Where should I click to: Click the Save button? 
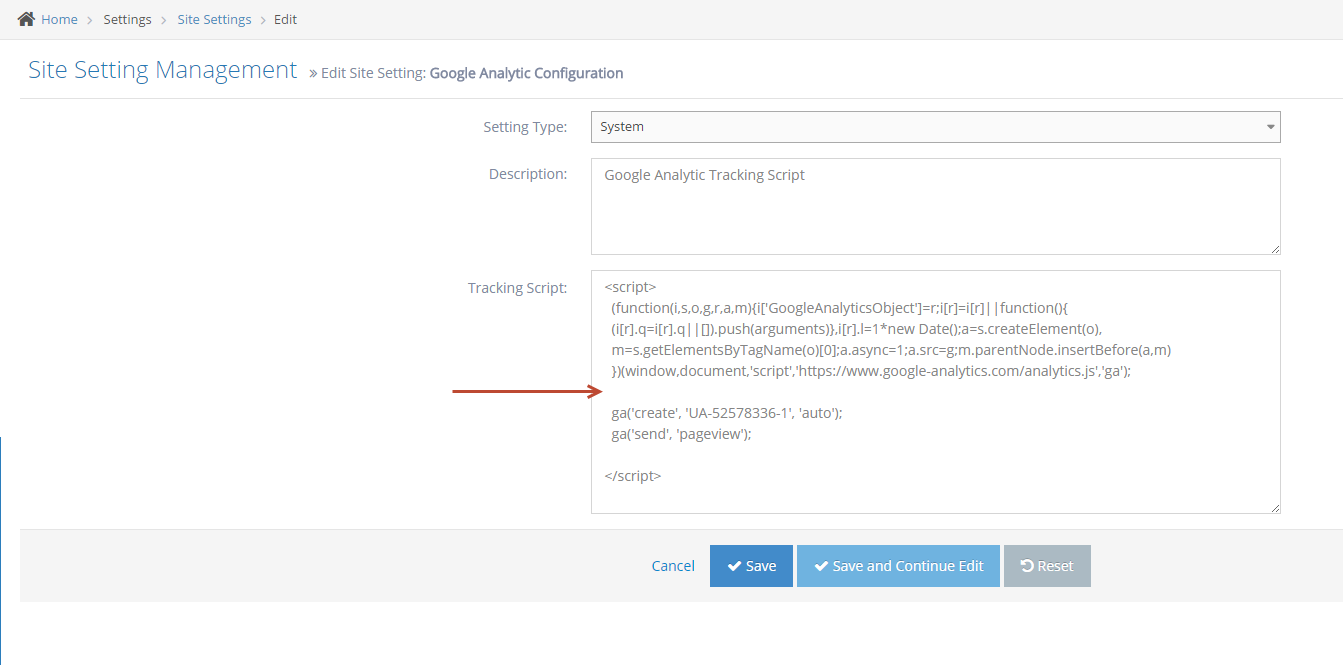[751, 565]
